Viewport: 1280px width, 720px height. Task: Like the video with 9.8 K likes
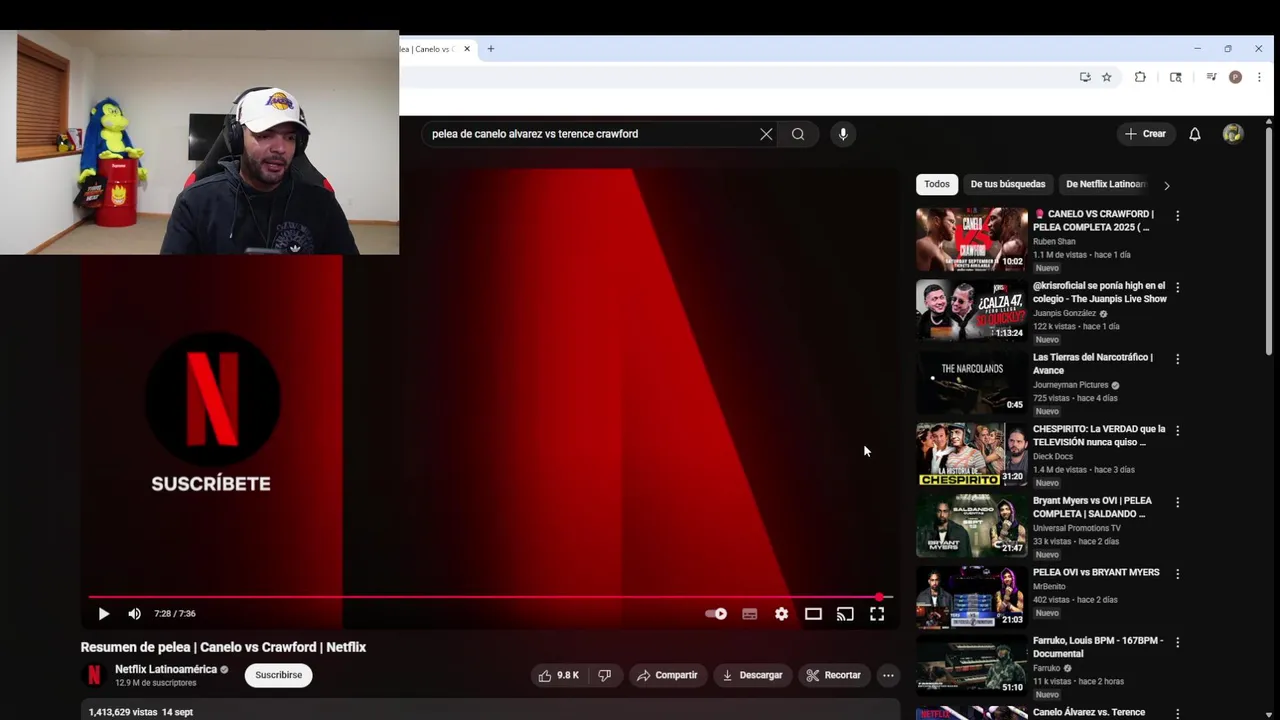point(559,675)
